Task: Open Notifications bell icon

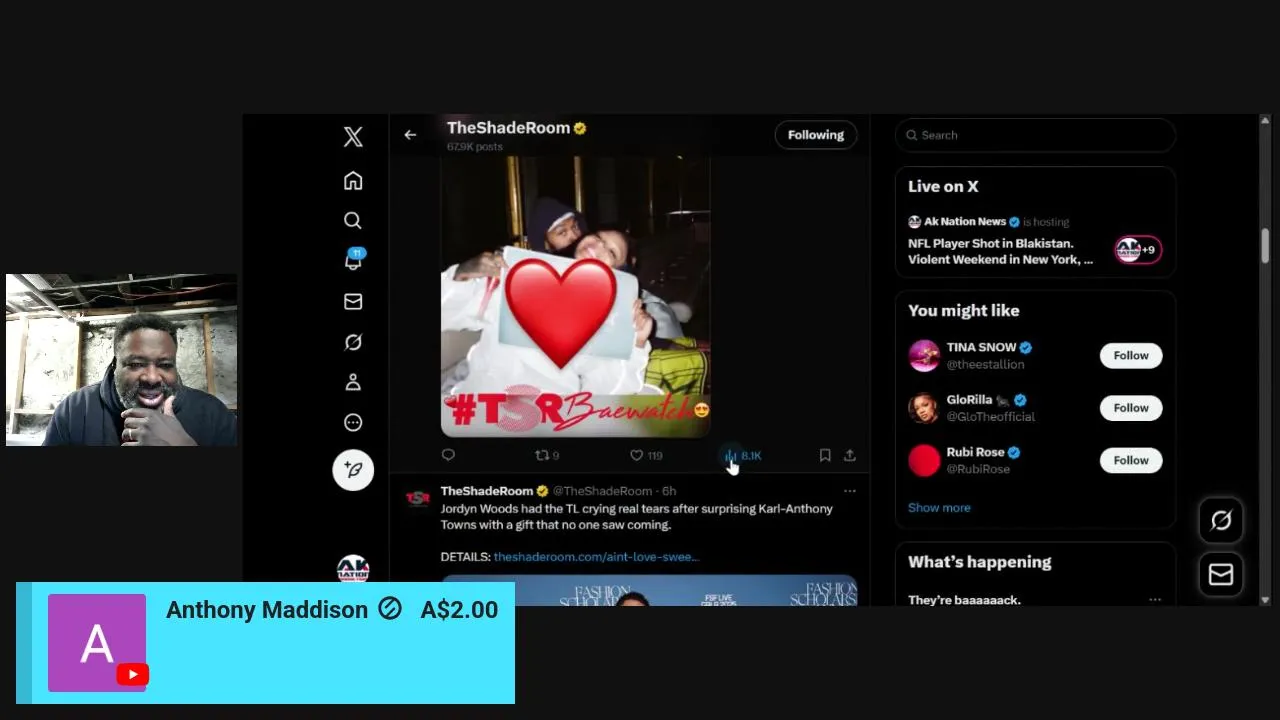Action: pyautogui.click(x=353, y=260)
